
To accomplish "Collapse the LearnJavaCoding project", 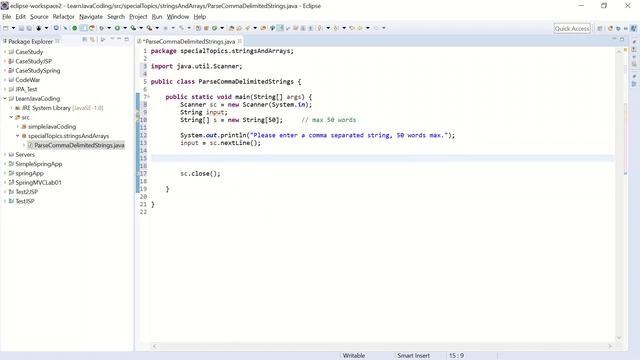I will pyautogui.click(x=5, y=98).
